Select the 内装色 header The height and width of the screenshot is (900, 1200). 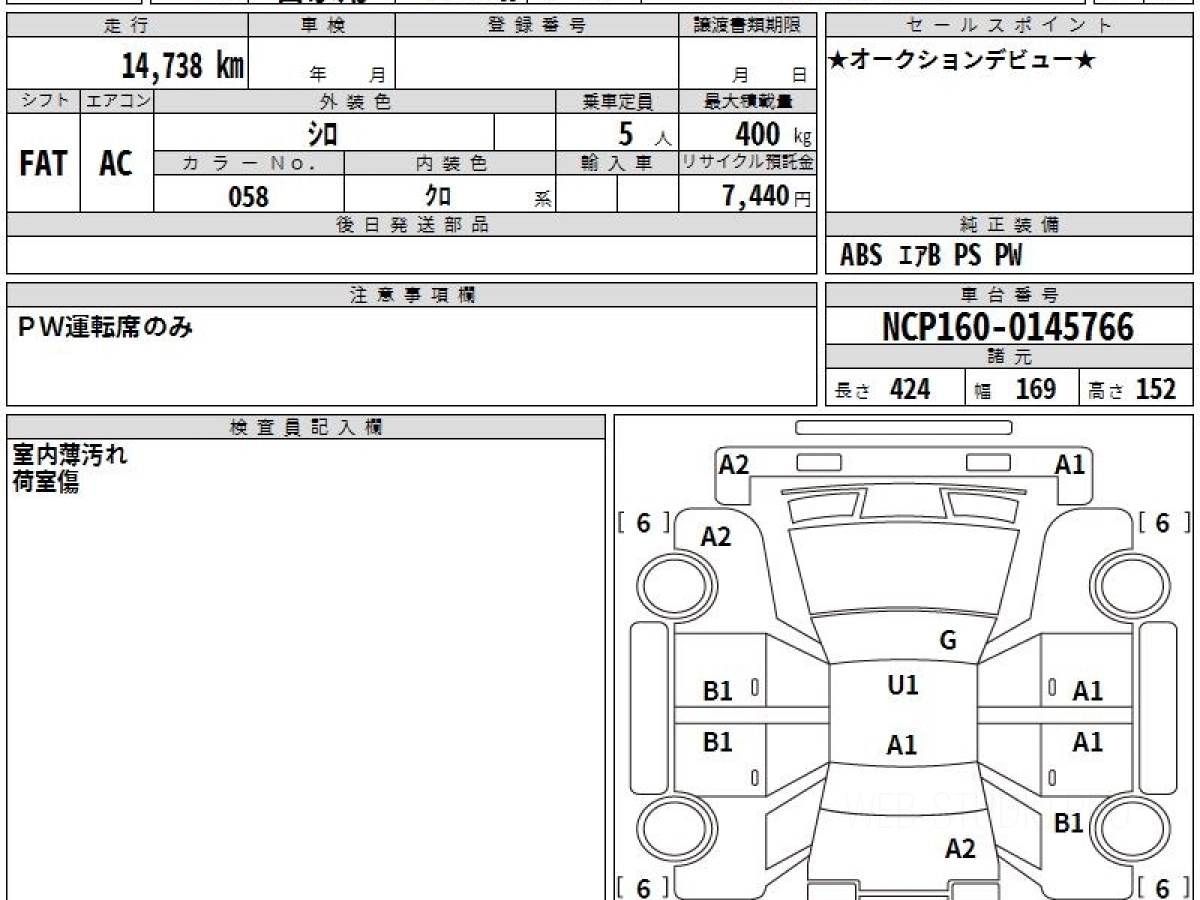(450, 163)
